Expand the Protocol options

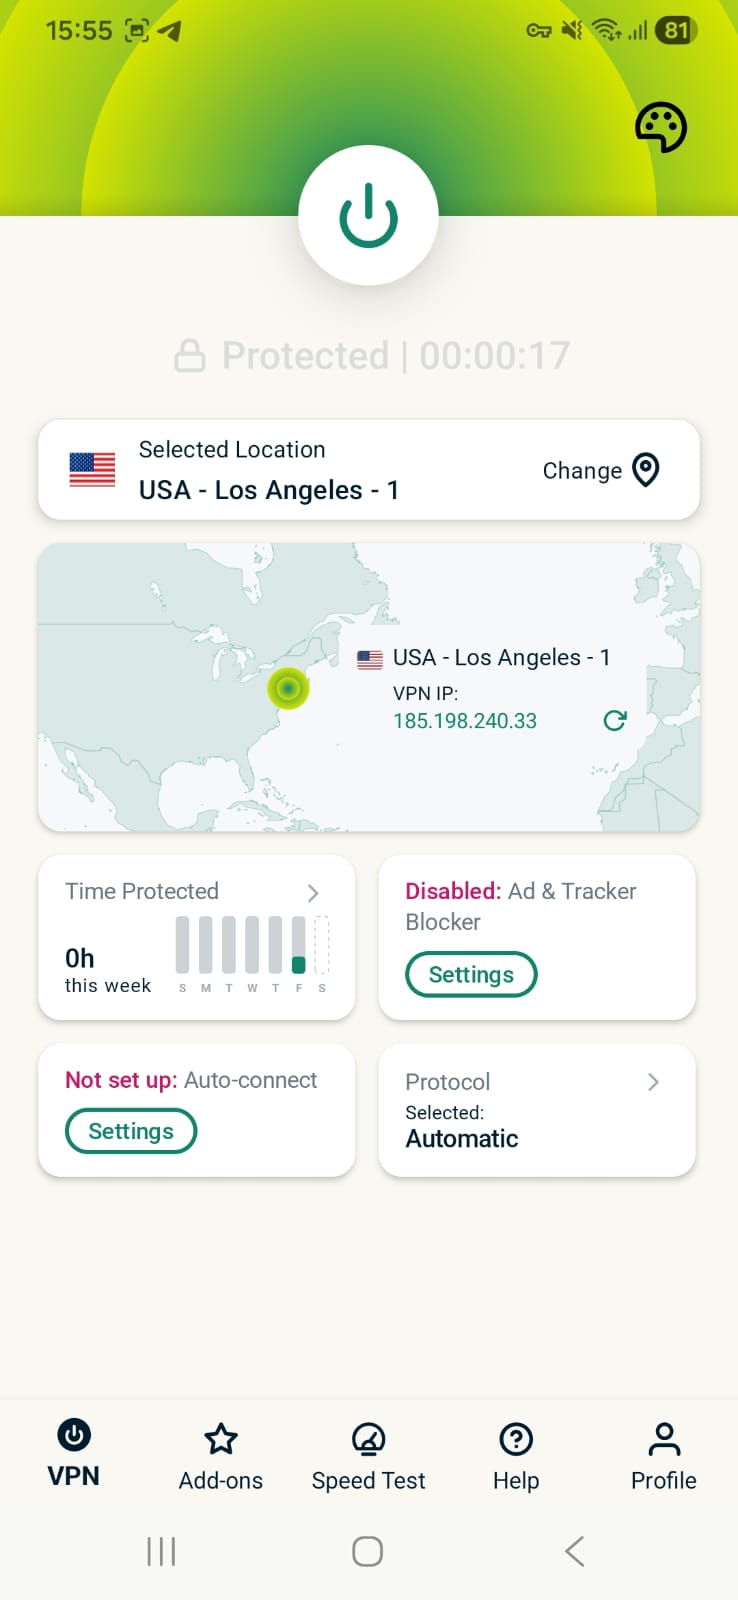pos(652,1082)
